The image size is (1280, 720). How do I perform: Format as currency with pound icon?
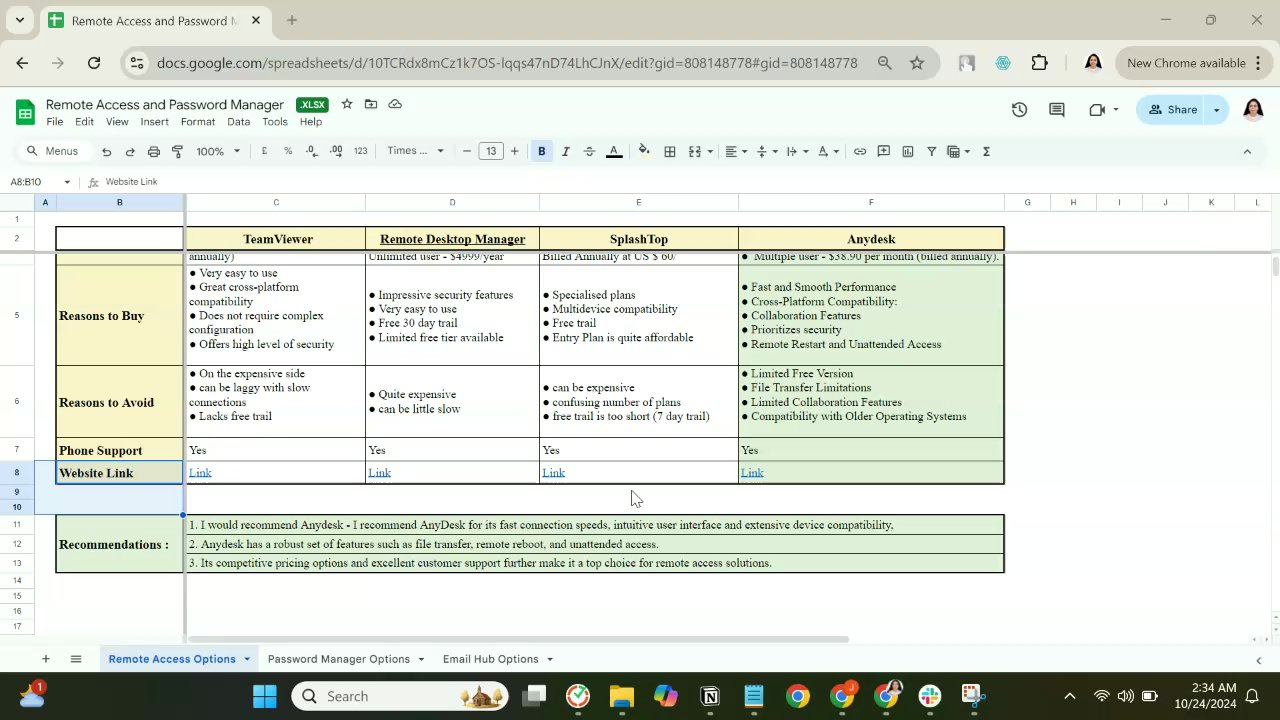[264, 152]
